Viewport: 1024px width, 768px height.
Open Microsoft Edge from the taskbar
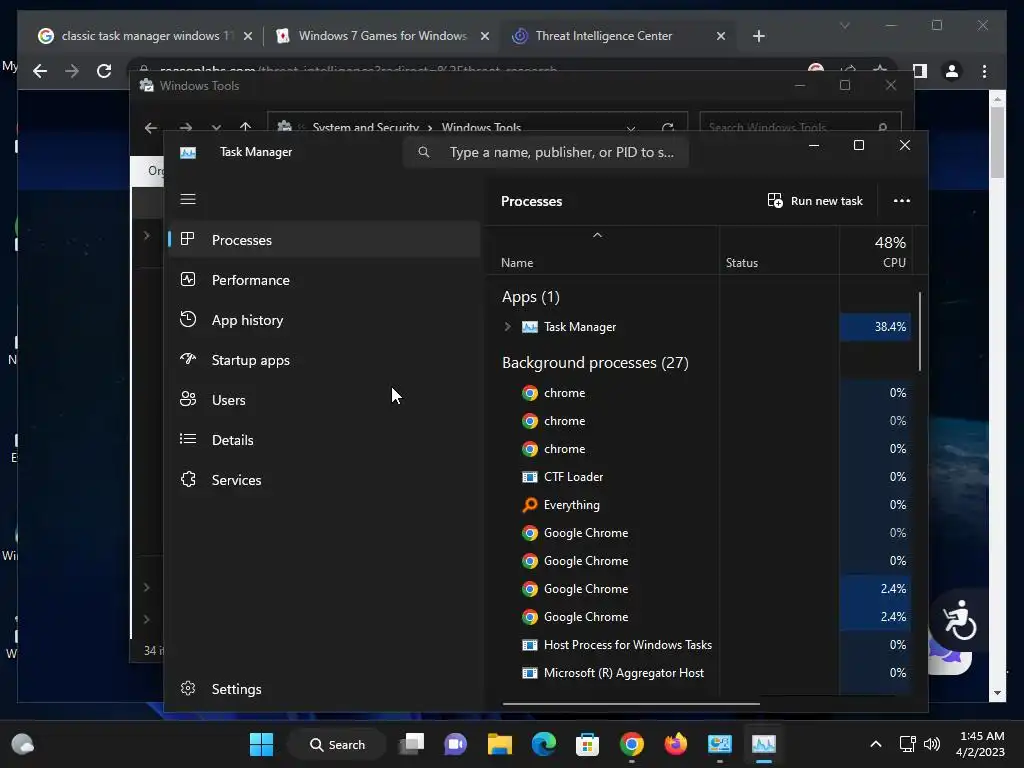pyautogui.click(x=543, y=744)
